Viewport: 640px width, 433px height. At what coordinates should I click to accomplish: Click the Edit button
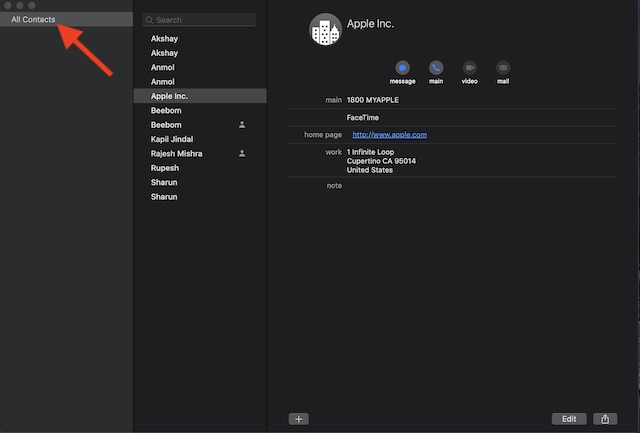(x=569, y=419)
